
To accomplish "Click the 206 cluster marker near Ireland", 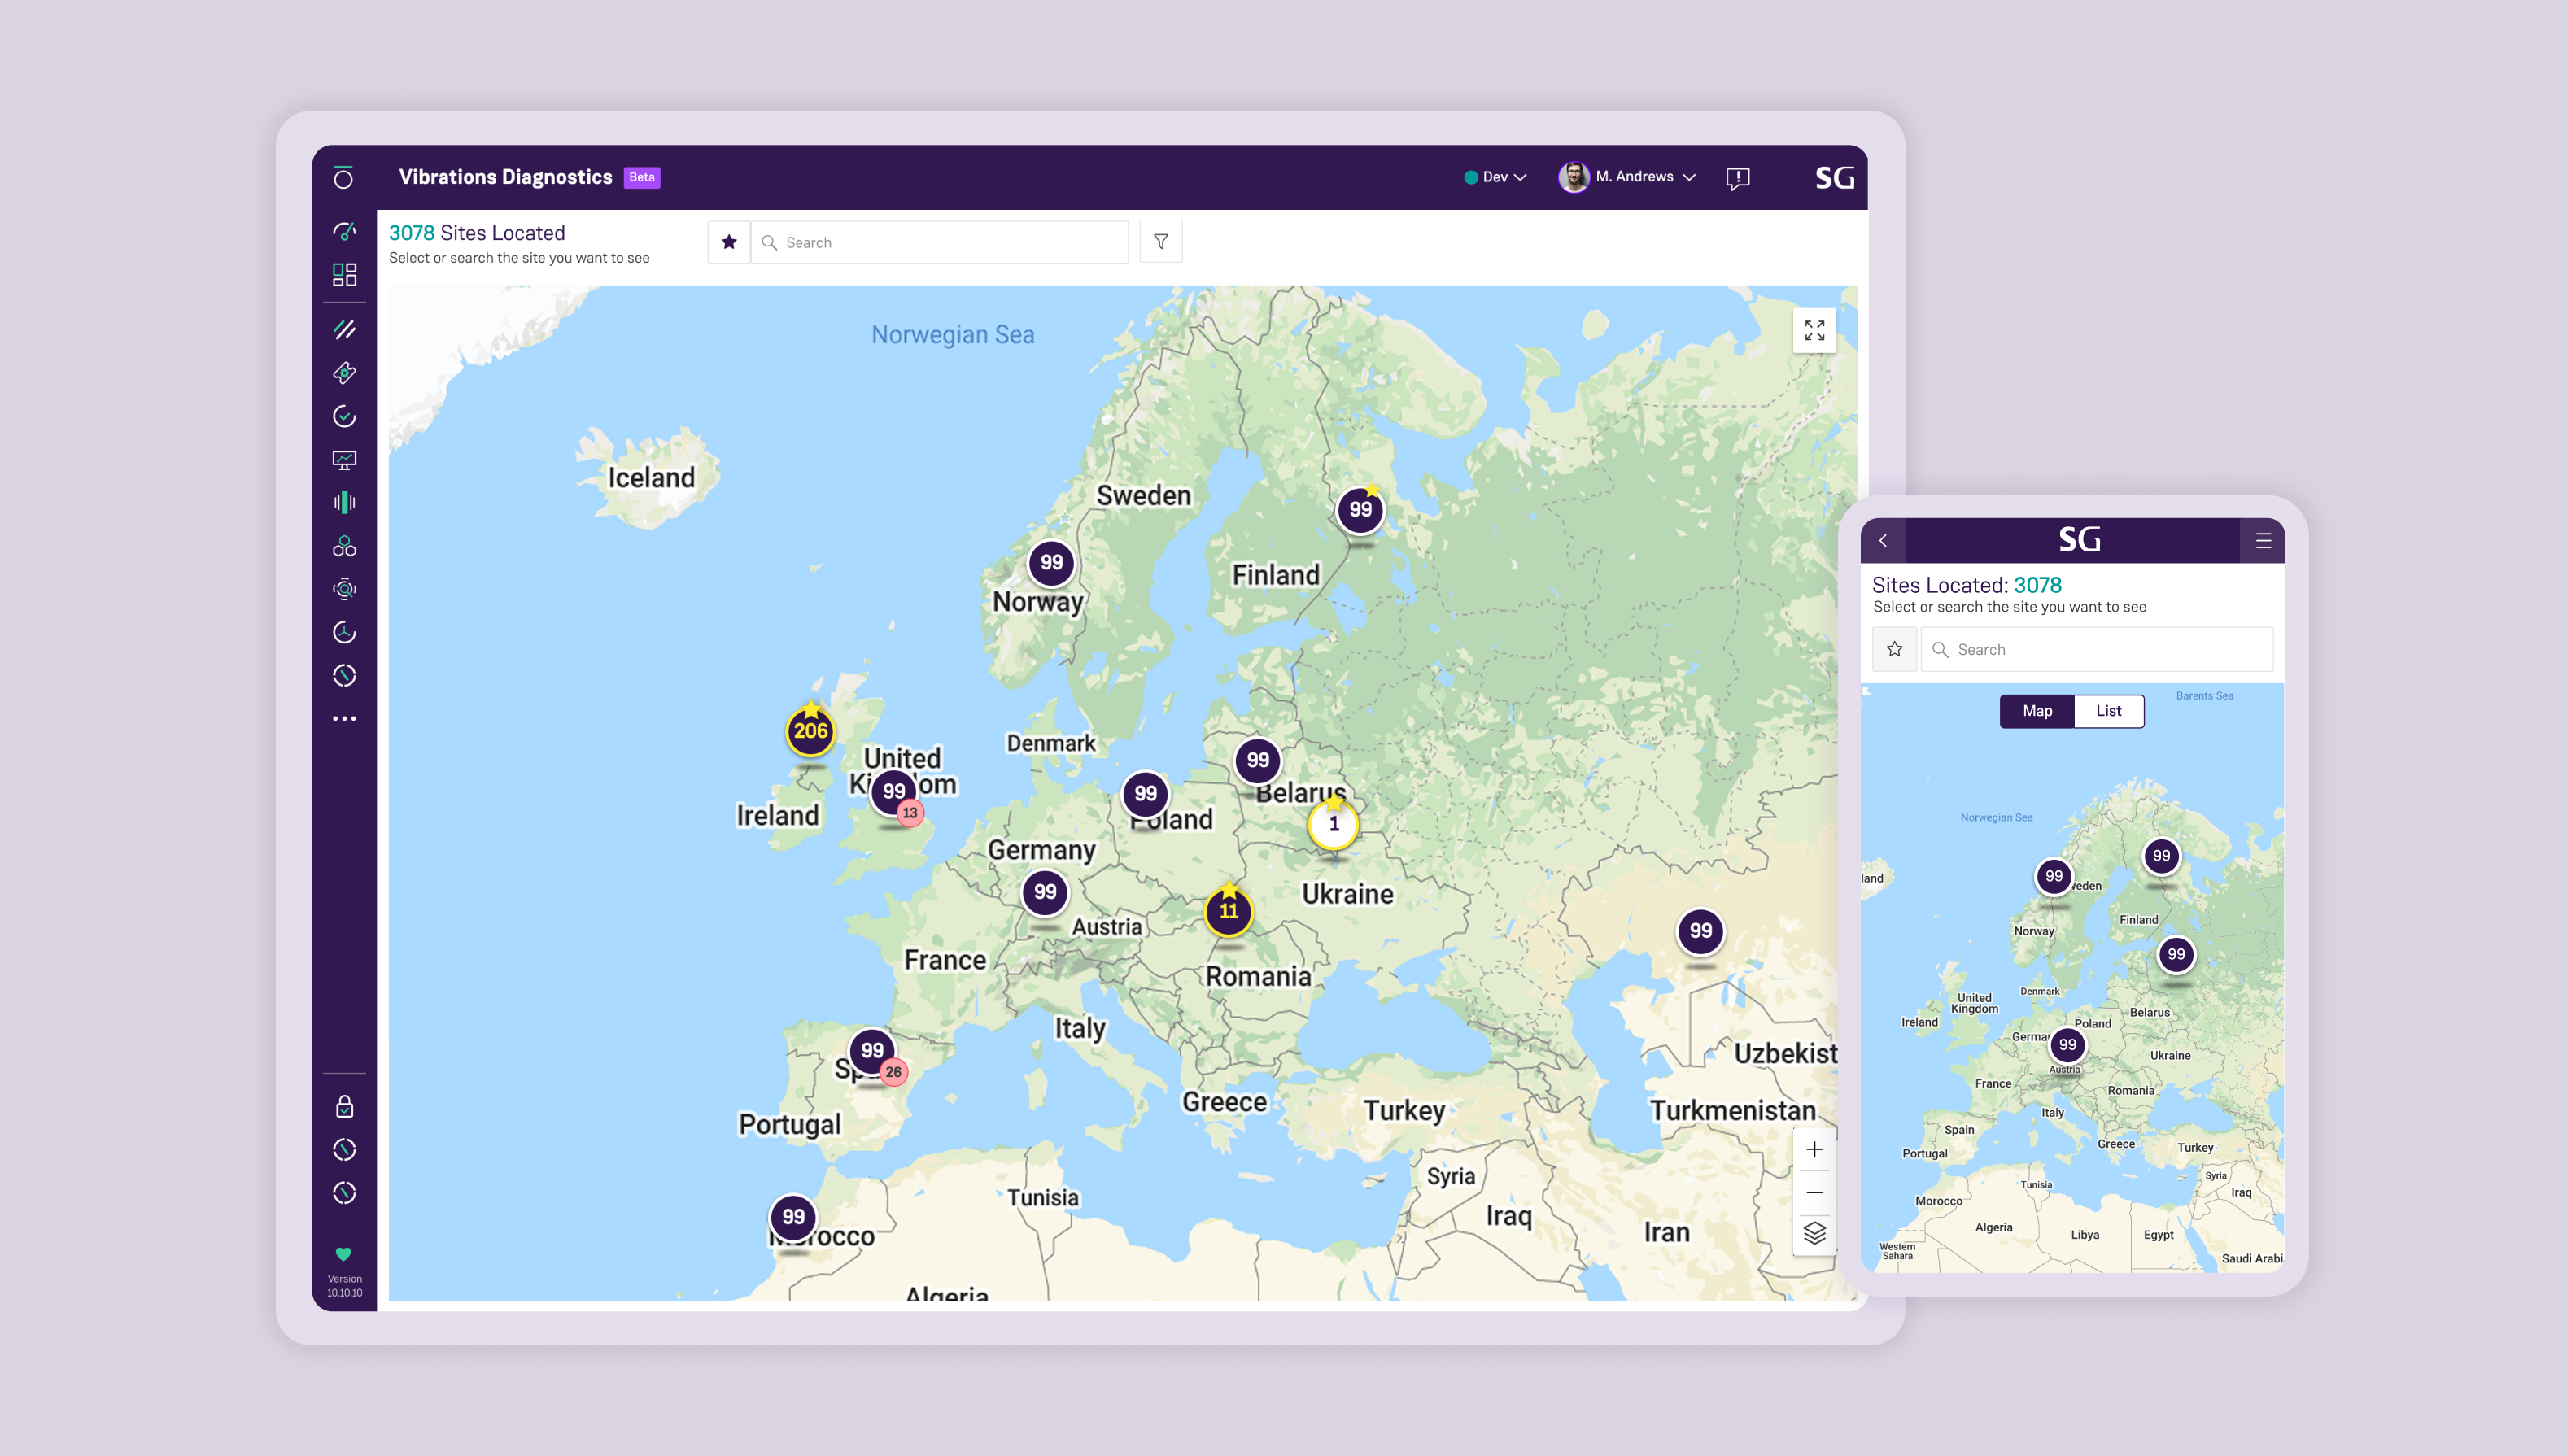I will point(810,731).
